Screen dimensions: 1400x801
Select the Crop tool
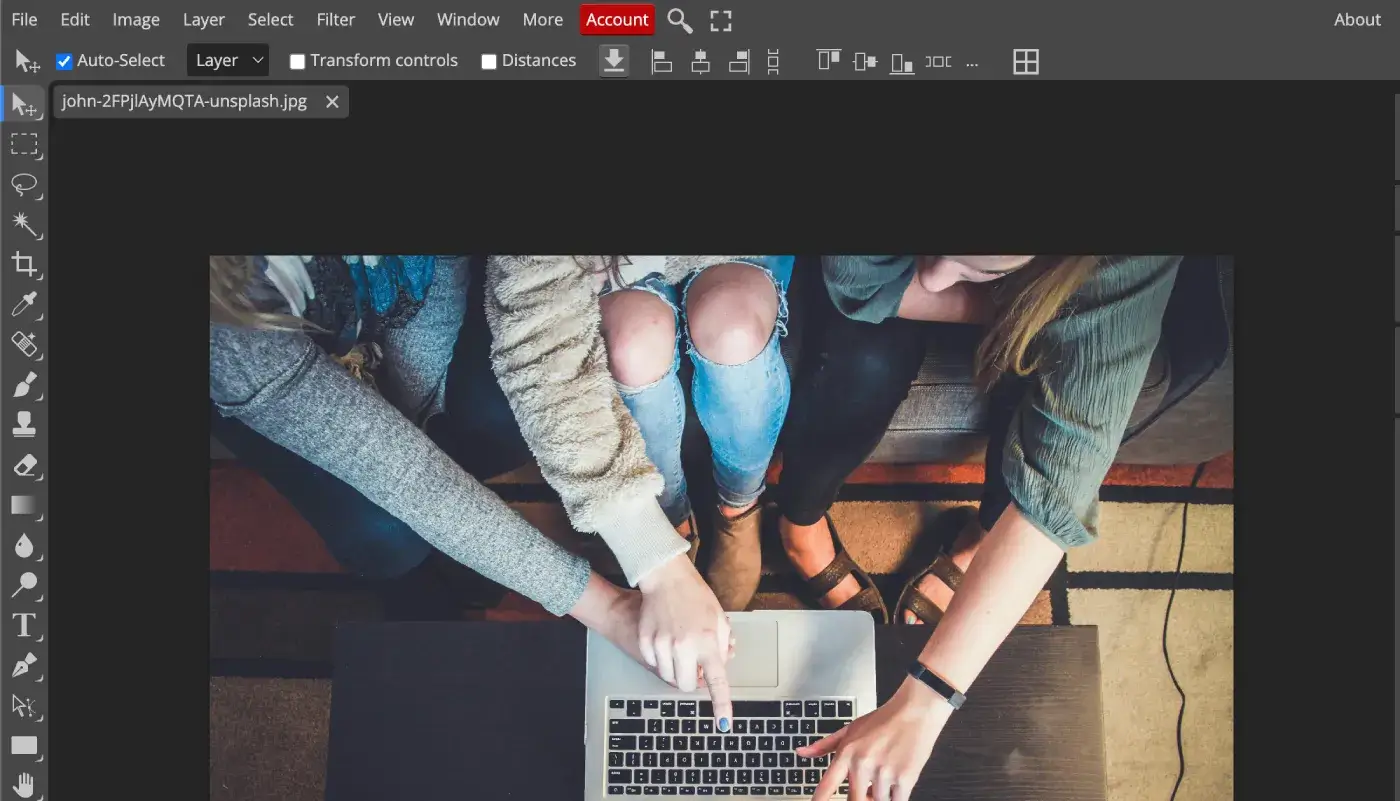pyautogui.click(x=25, y=265)
